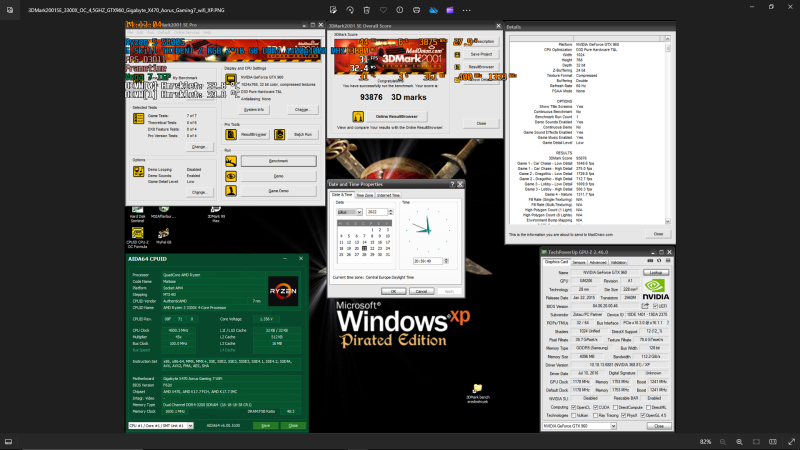Click the Details window scrollbar up arrow

coord(668,39)
